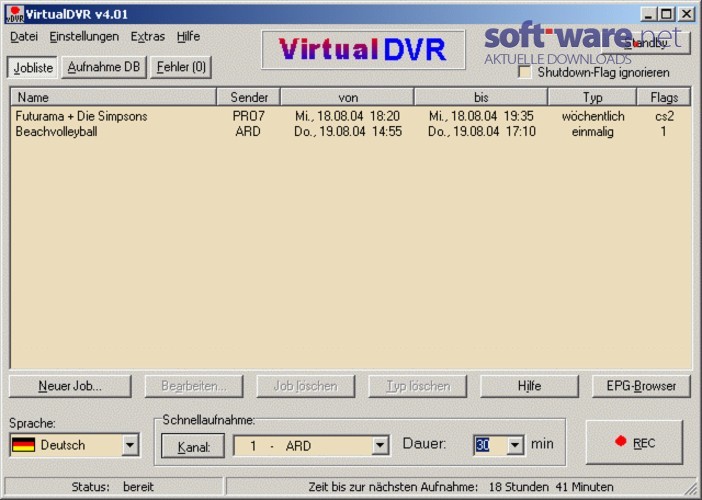Click the Kanal: button
This screenshot has width=702, height=500.
tap(193, 446)
